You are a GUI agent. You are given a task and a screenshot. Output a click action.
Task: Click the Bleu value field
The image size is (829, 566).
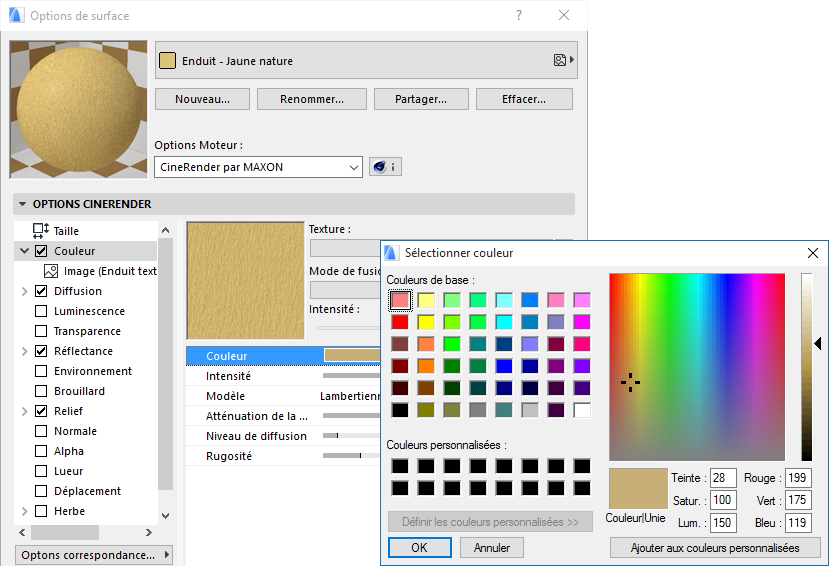(798, 523)
